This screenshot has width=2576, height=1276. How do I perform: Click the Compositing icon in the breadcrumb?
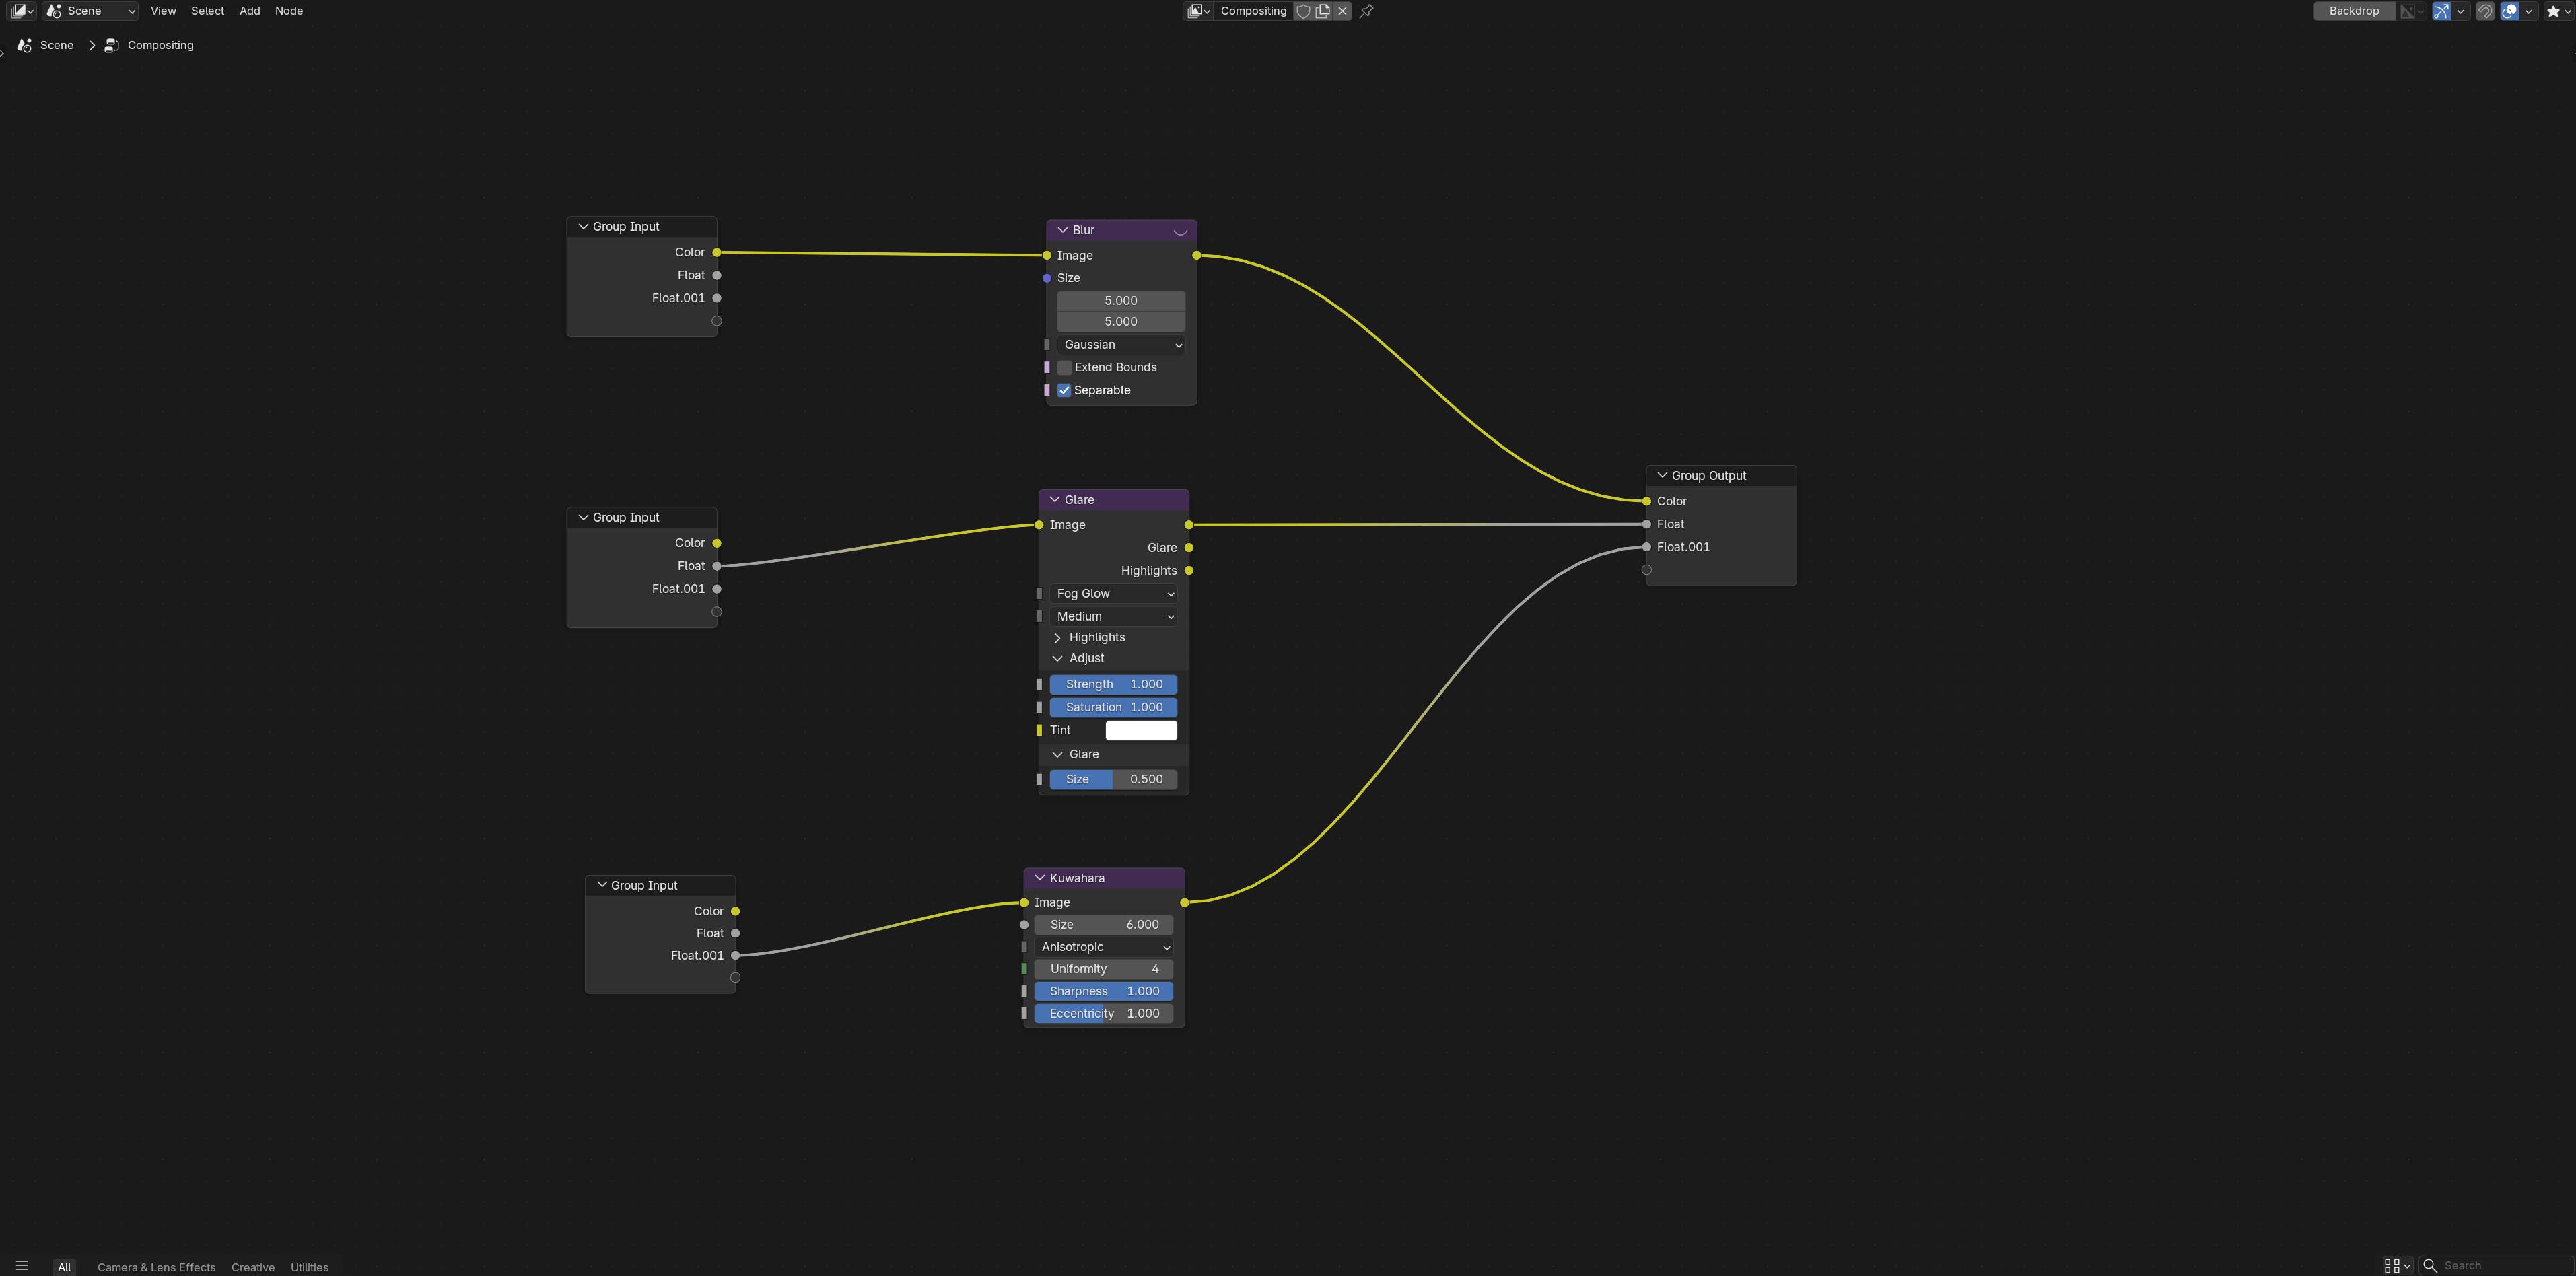coord(112,45)
